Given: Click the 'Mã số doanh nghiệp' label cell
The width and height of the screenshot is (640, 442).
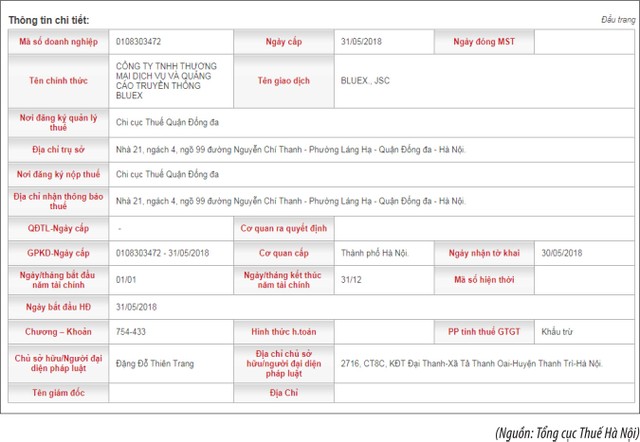Looking at the screenshot, I should tap(58, 41).
